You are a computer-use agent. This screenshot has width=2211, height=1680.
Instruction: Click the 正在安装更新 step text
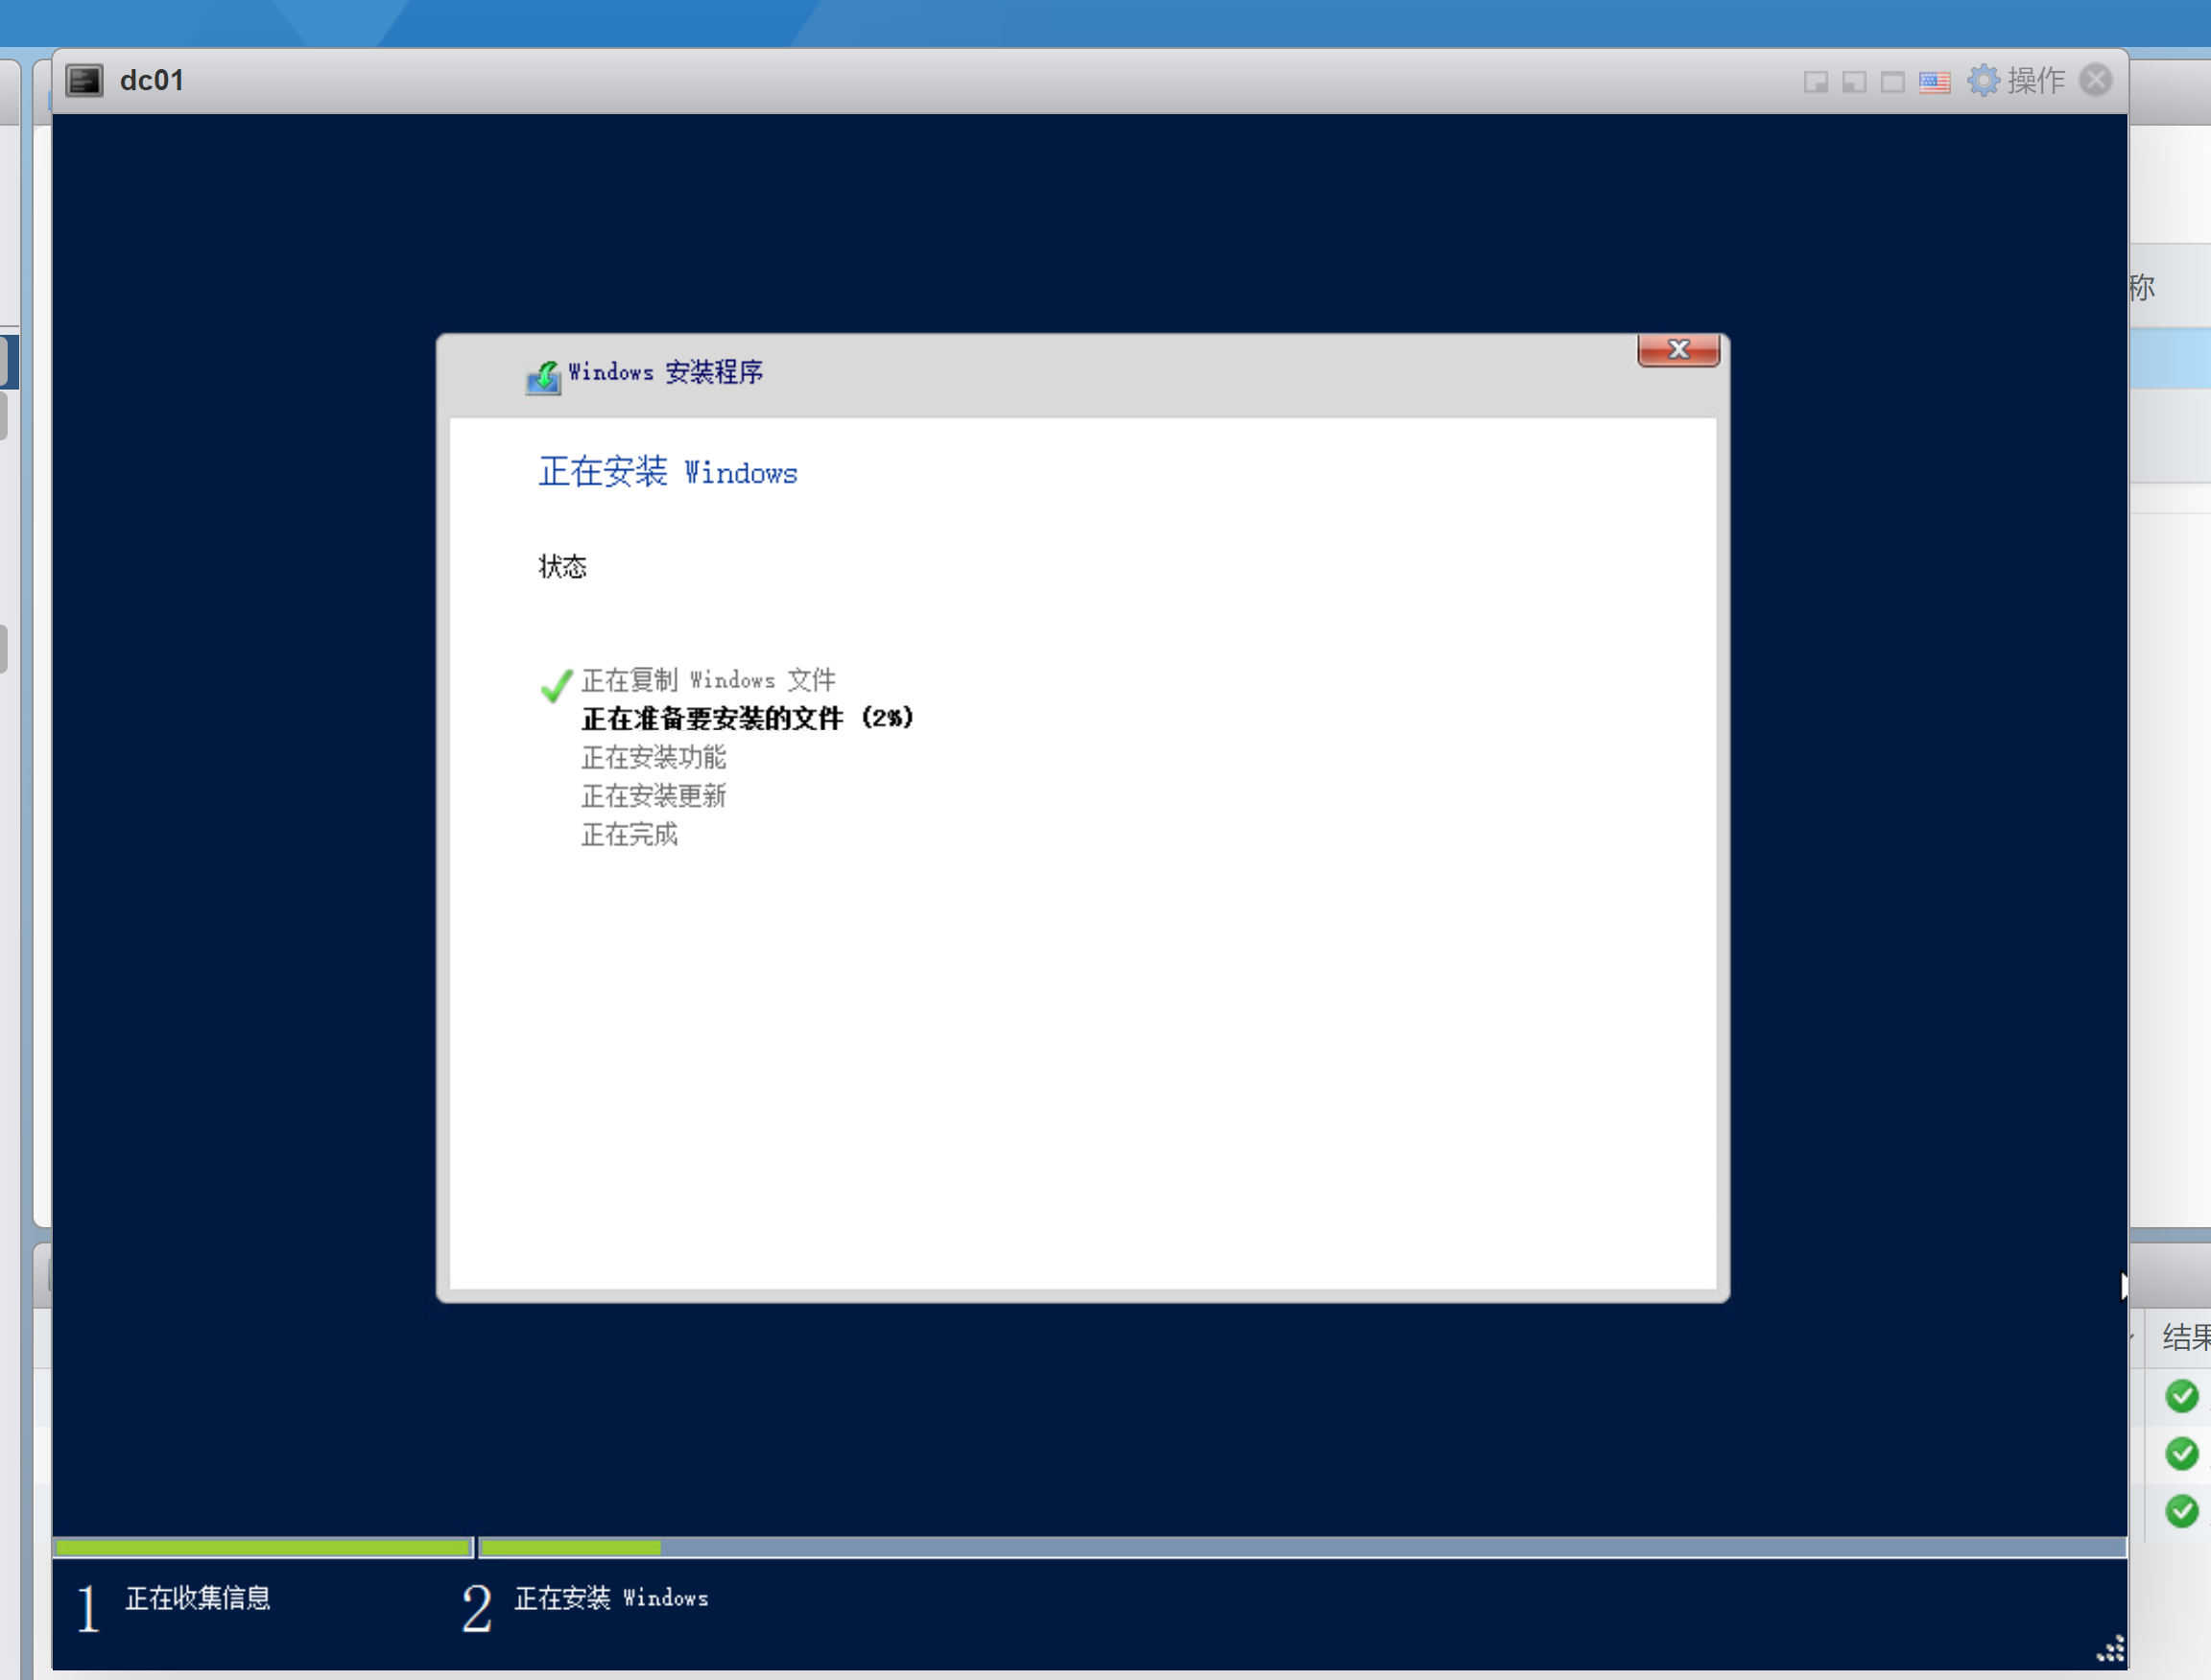tap(653, 796)
